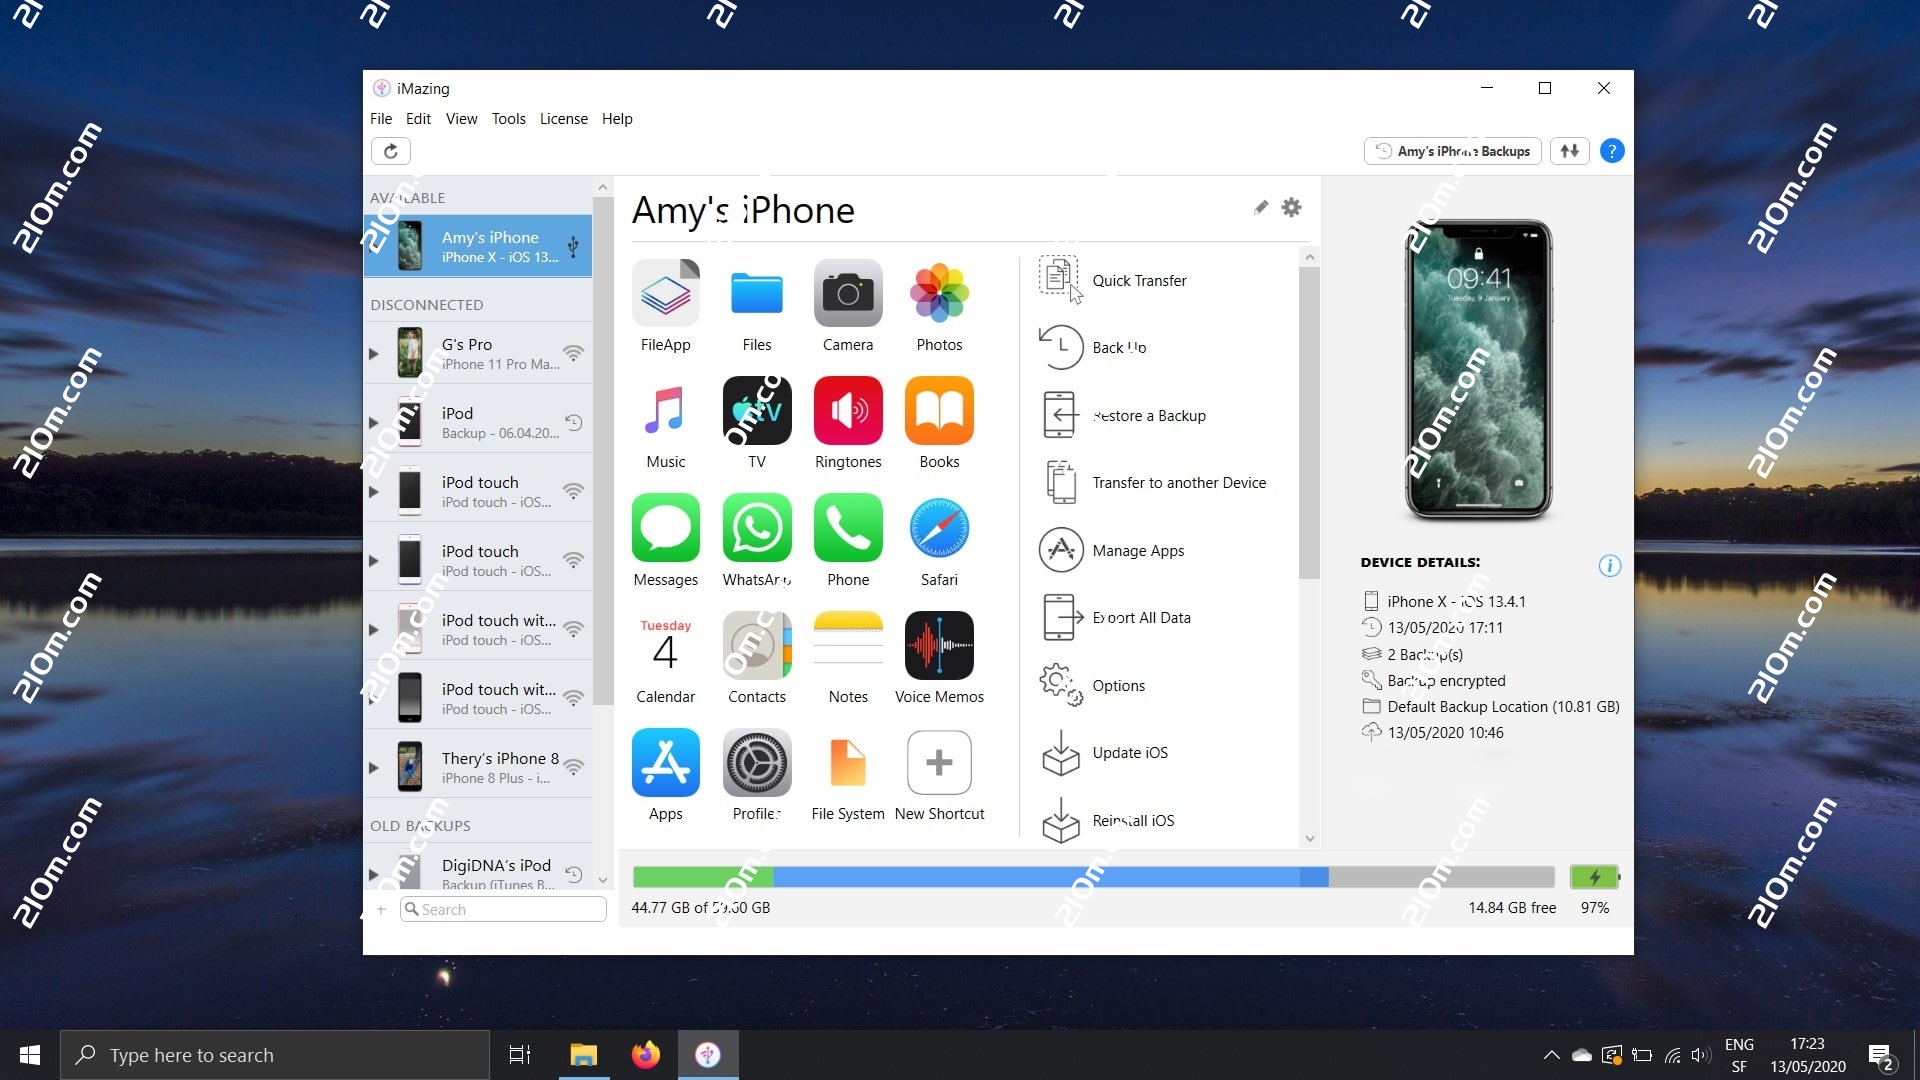This screenshot has height=1080, width=1920.
Task: Expand the G's Pro device entry
Action: (374, 352)
